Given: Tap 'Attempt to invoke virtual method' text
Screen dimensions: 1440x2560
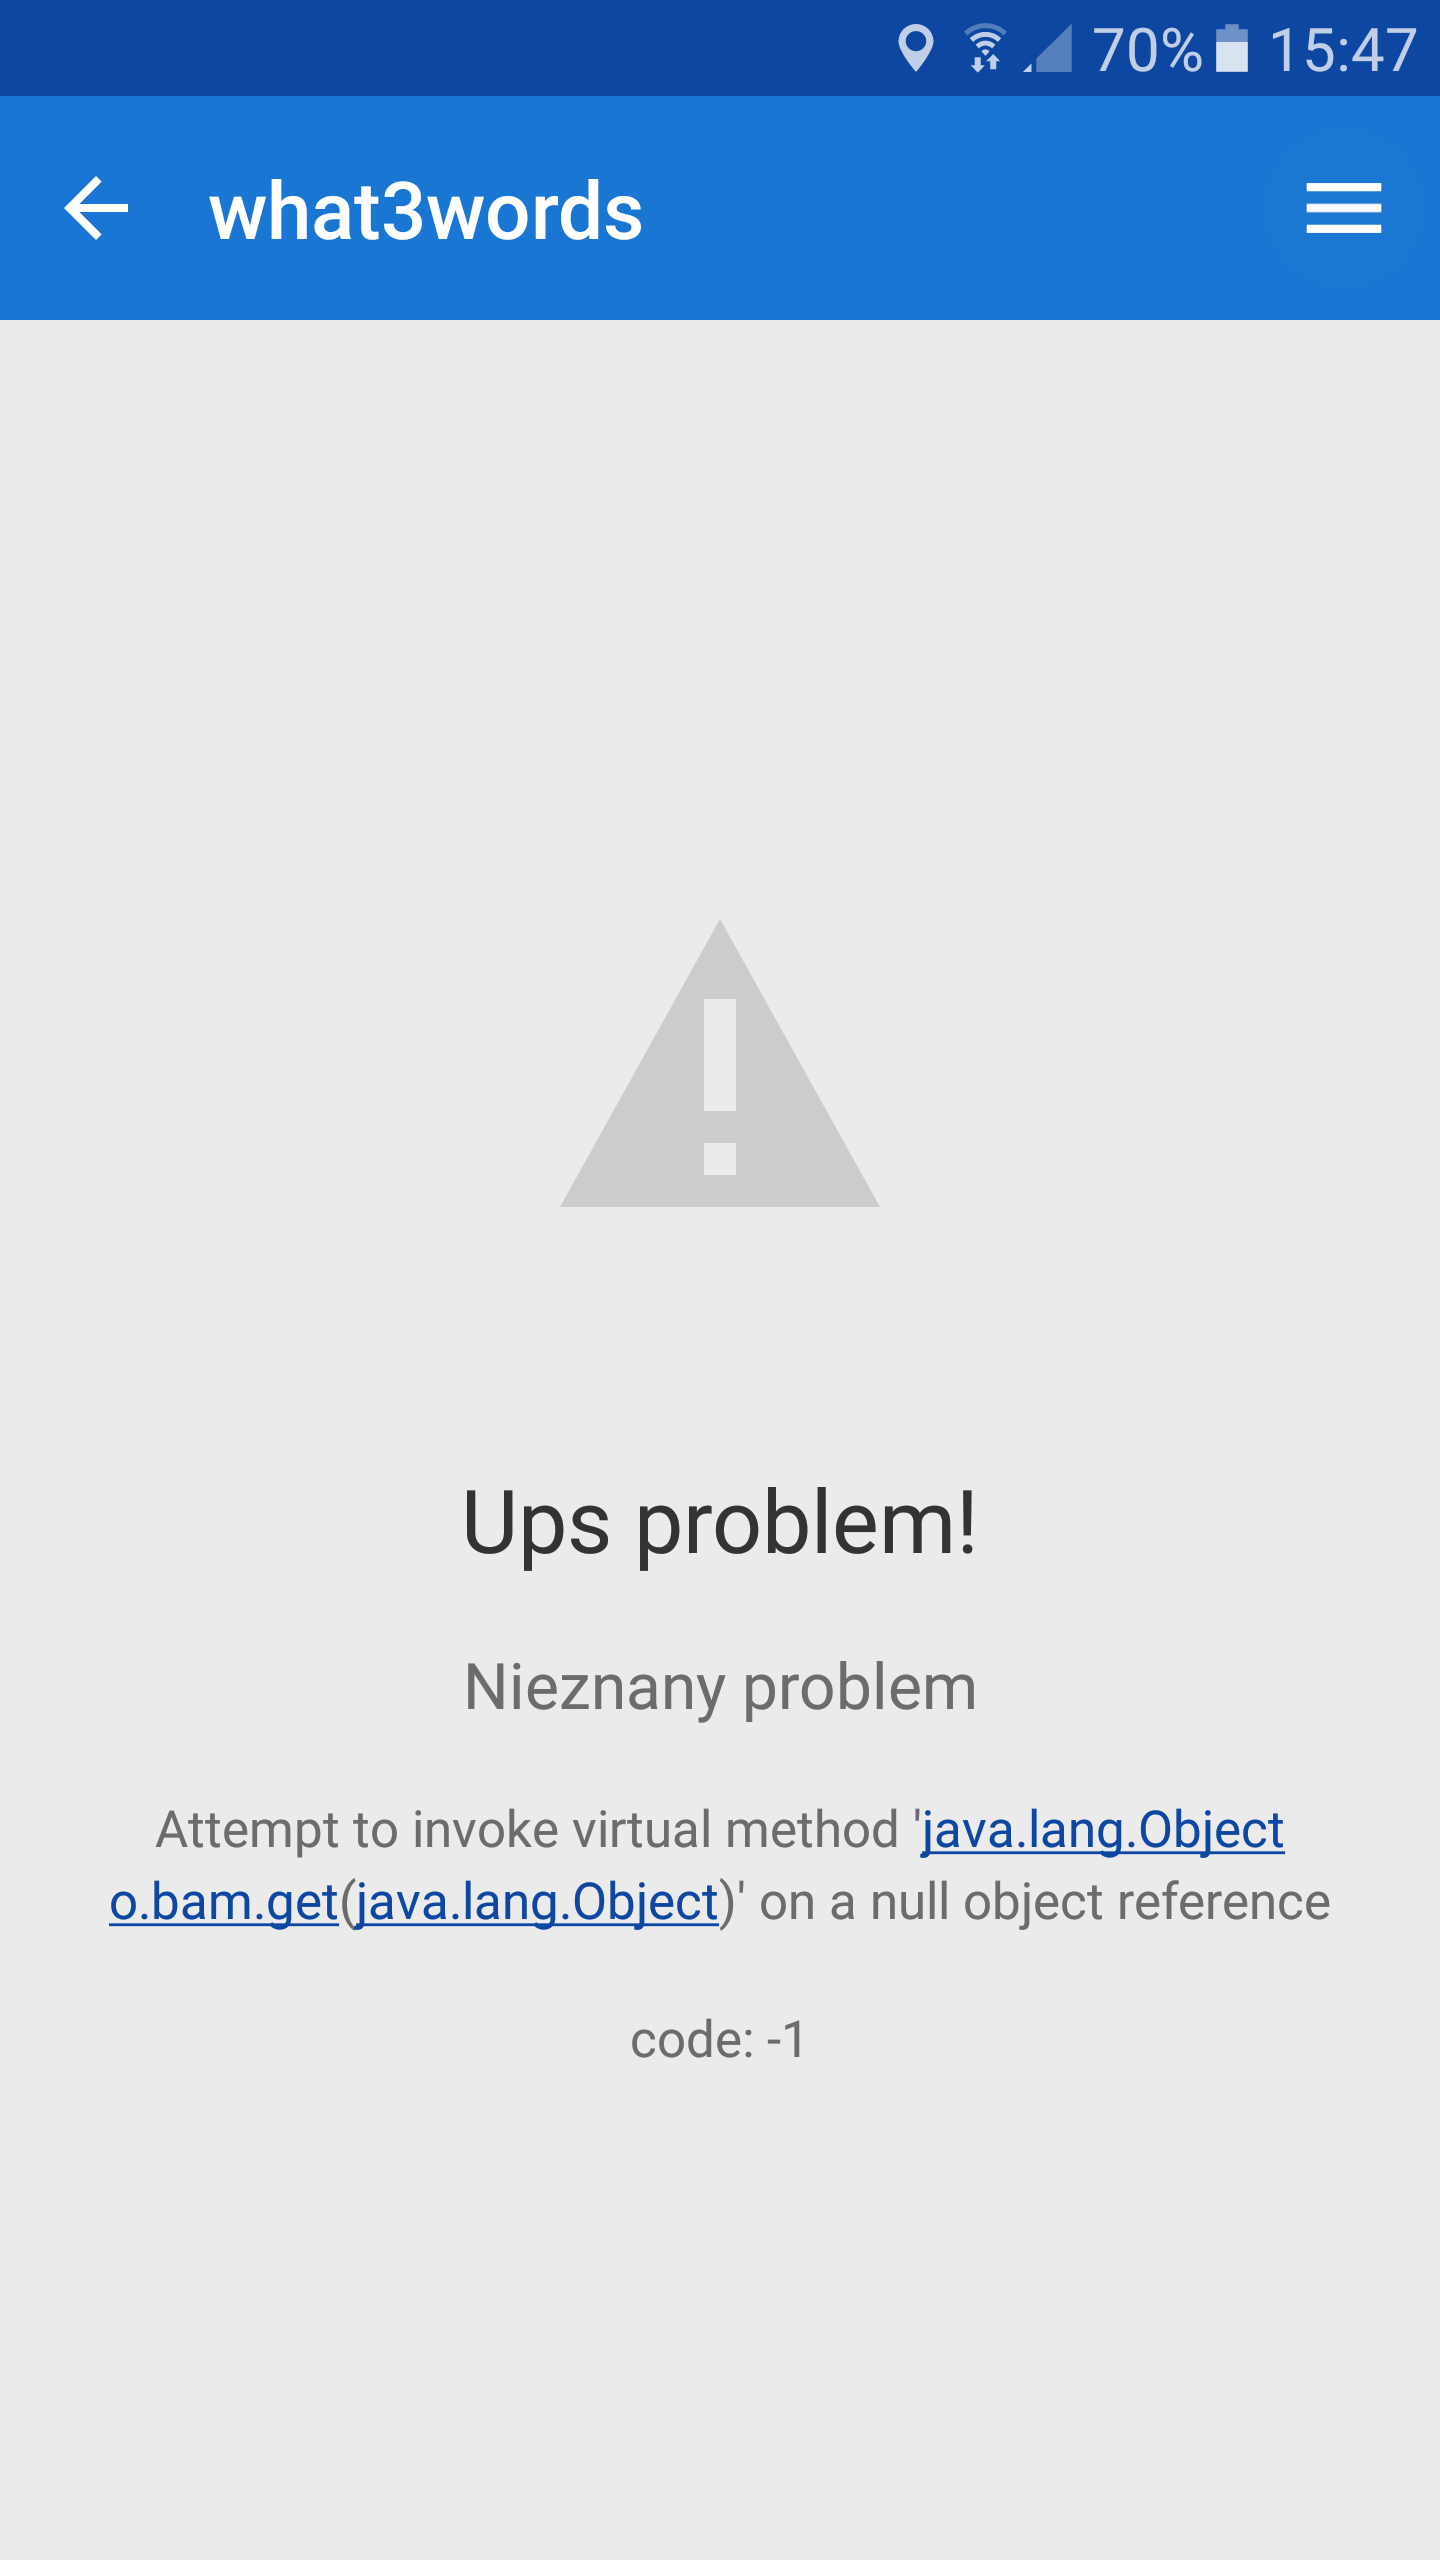Looking at the screenshot, I should 527,1830.
